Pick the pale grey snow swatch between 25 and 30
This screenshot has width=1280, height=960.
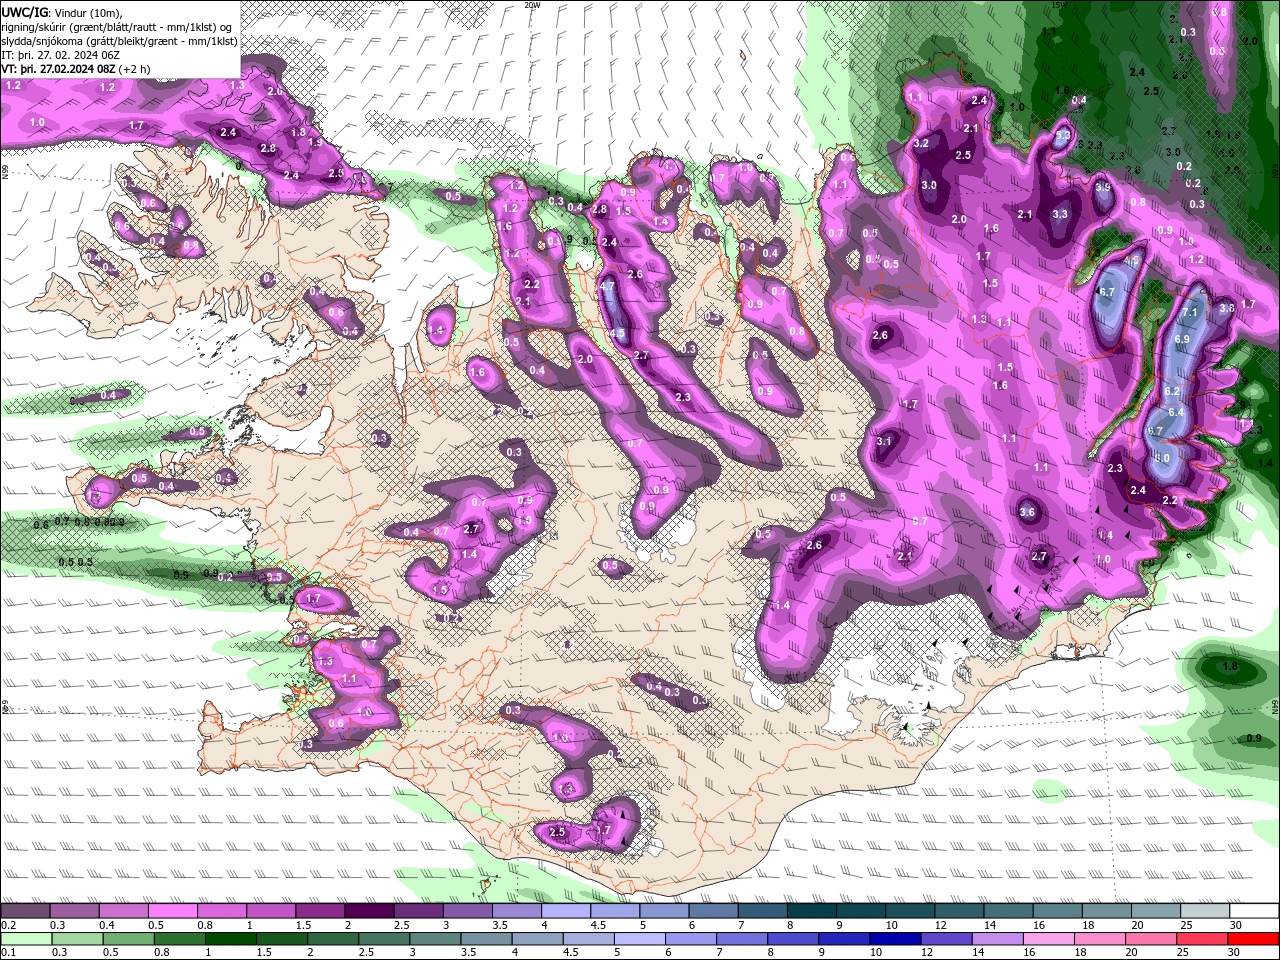pyautogui.click(x=1206, y=911)
